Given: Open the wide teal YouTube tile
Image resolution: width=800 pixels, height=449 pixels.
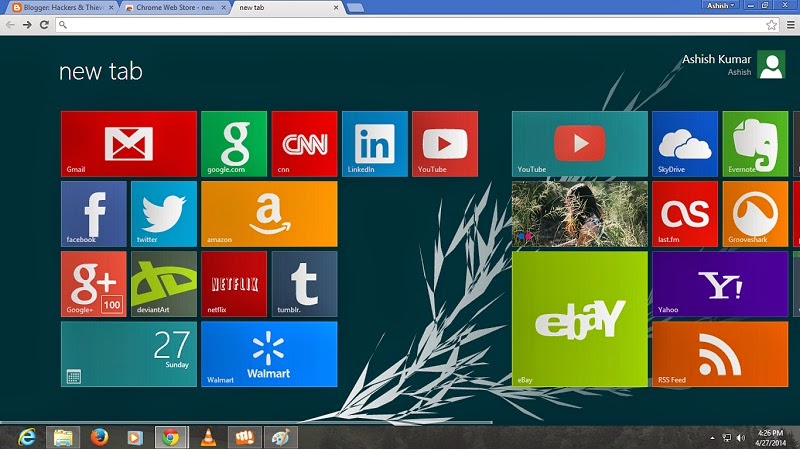Looking at the screenshot, I should [580, 144].
